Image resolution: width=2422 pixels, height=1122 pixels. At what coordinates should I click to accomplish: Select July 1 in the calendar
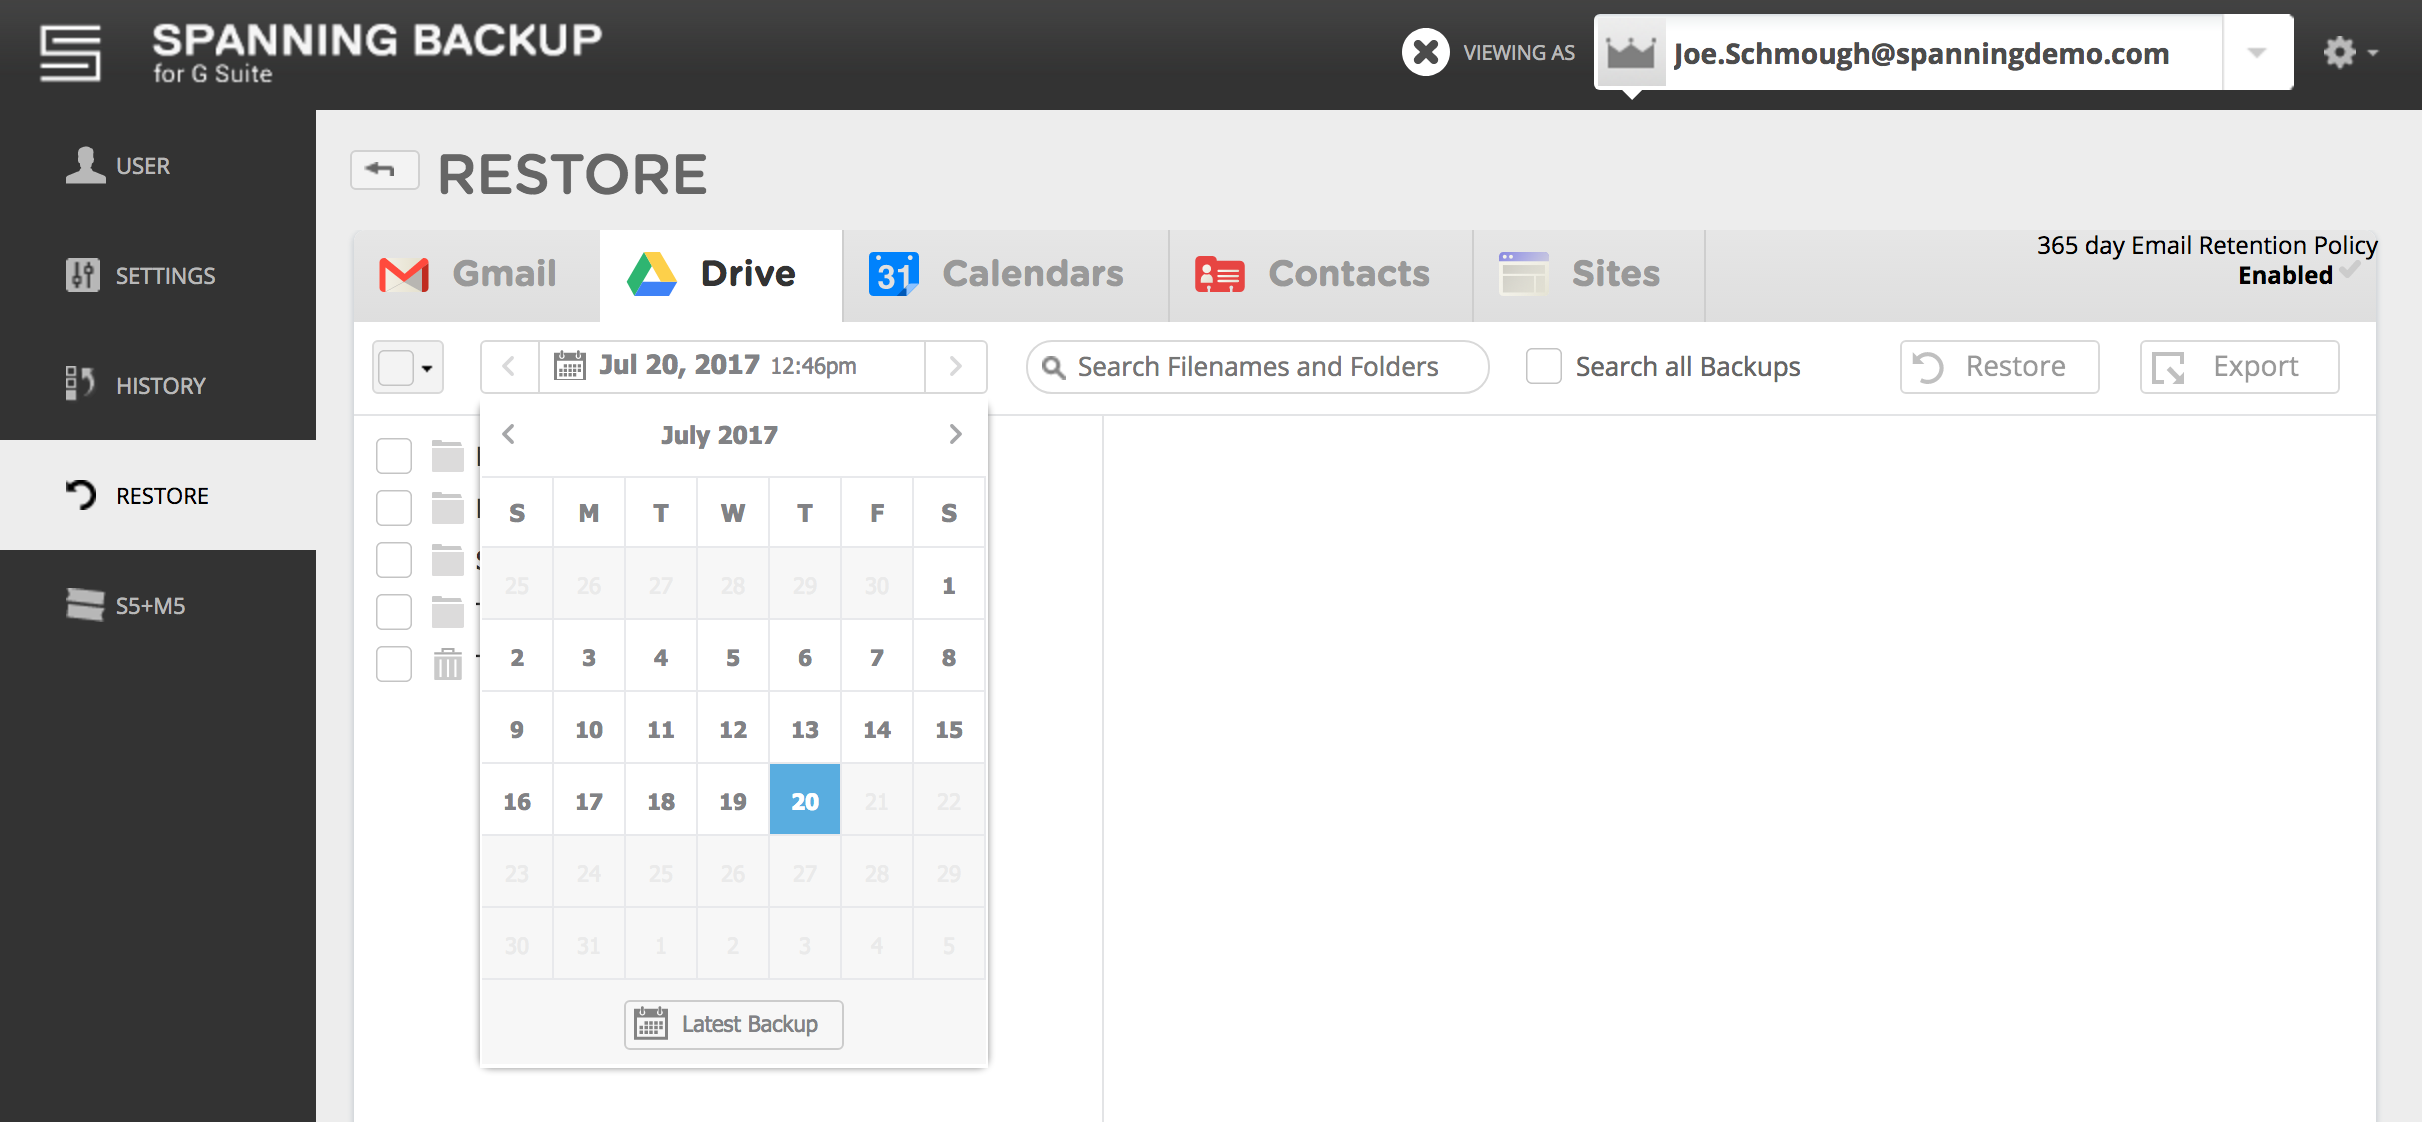[949, 585]
